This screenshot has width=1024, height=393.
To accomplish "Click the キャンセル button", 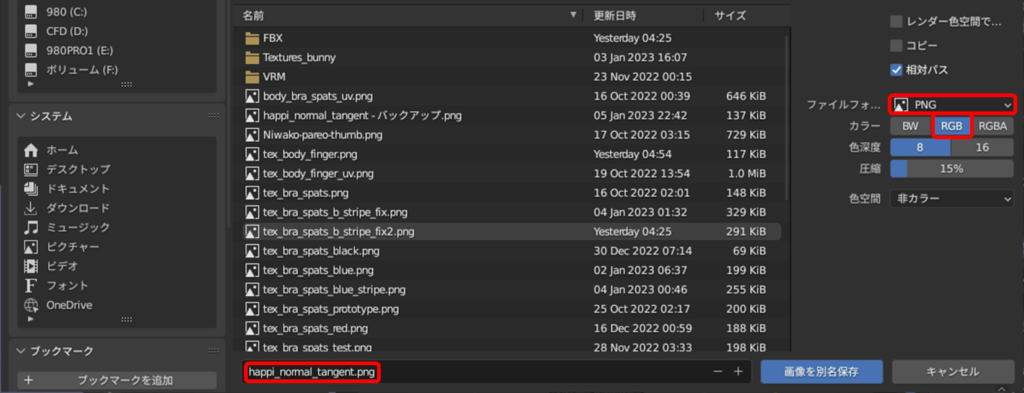I will pos(953,371).
